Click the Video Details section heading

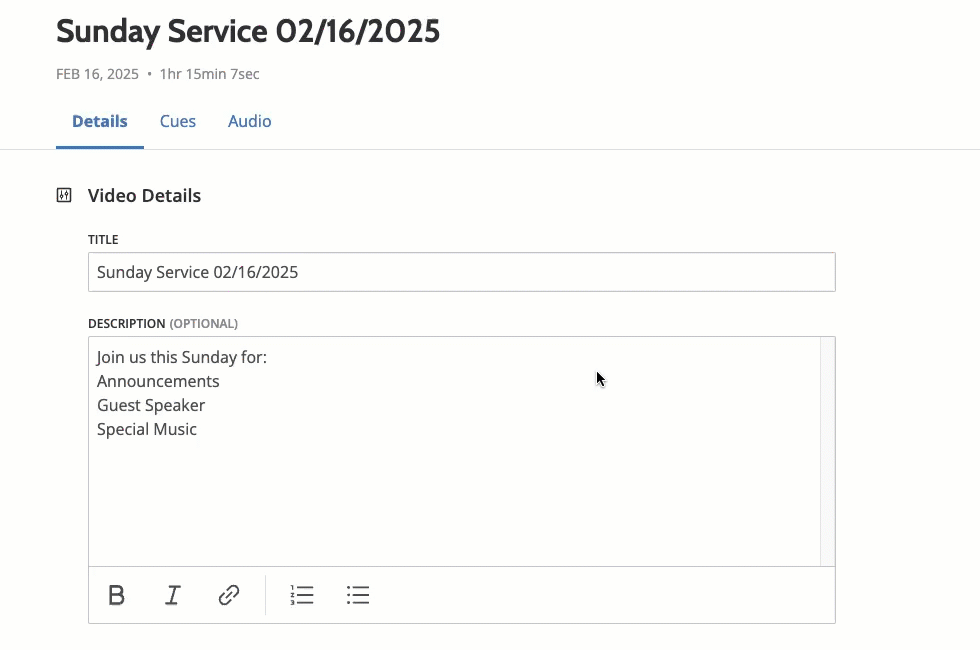coord(144,196)
